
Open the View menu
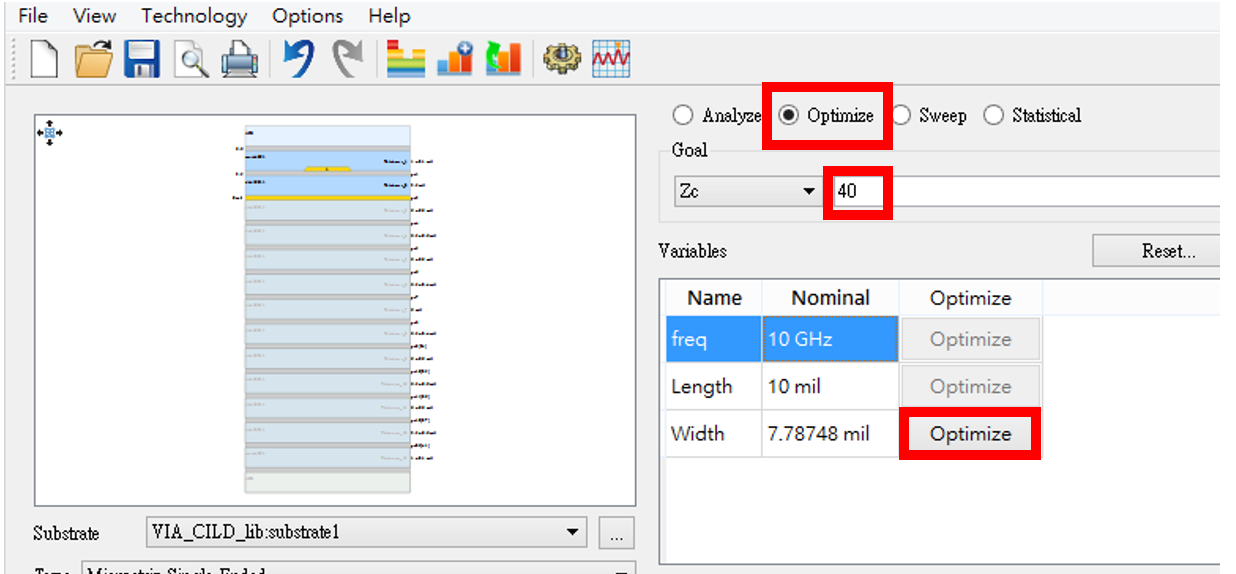pos(94,16)
